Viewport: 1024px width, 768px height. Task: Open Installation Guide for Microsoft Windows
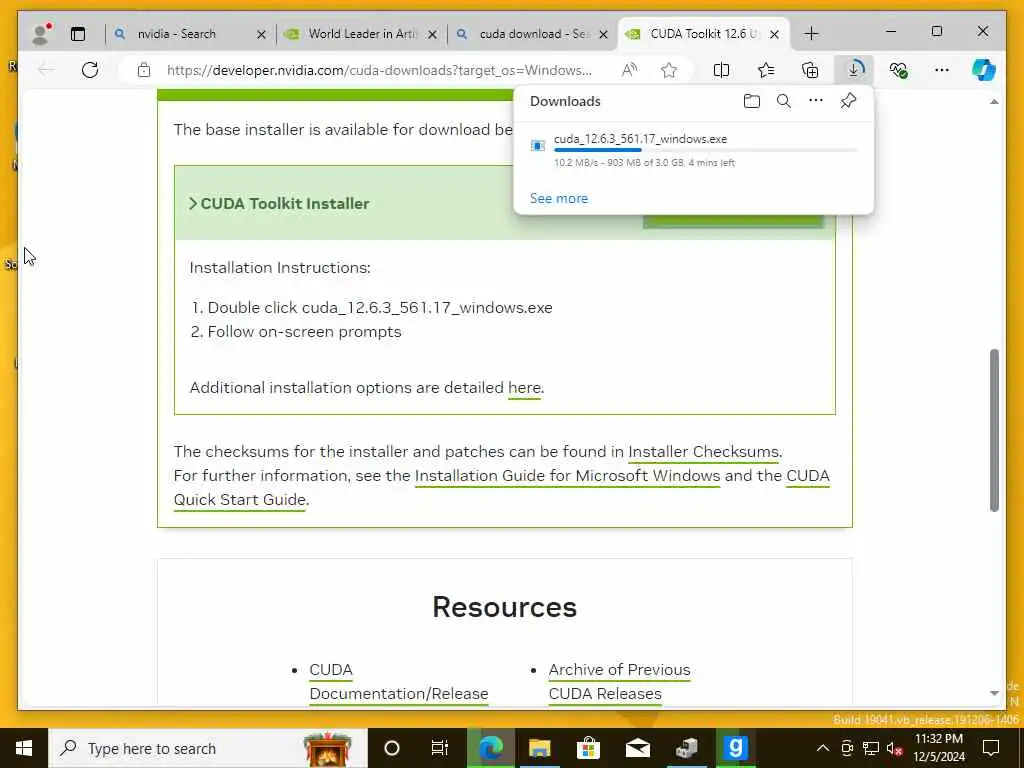pyautogui.click(x=567, y=476)
